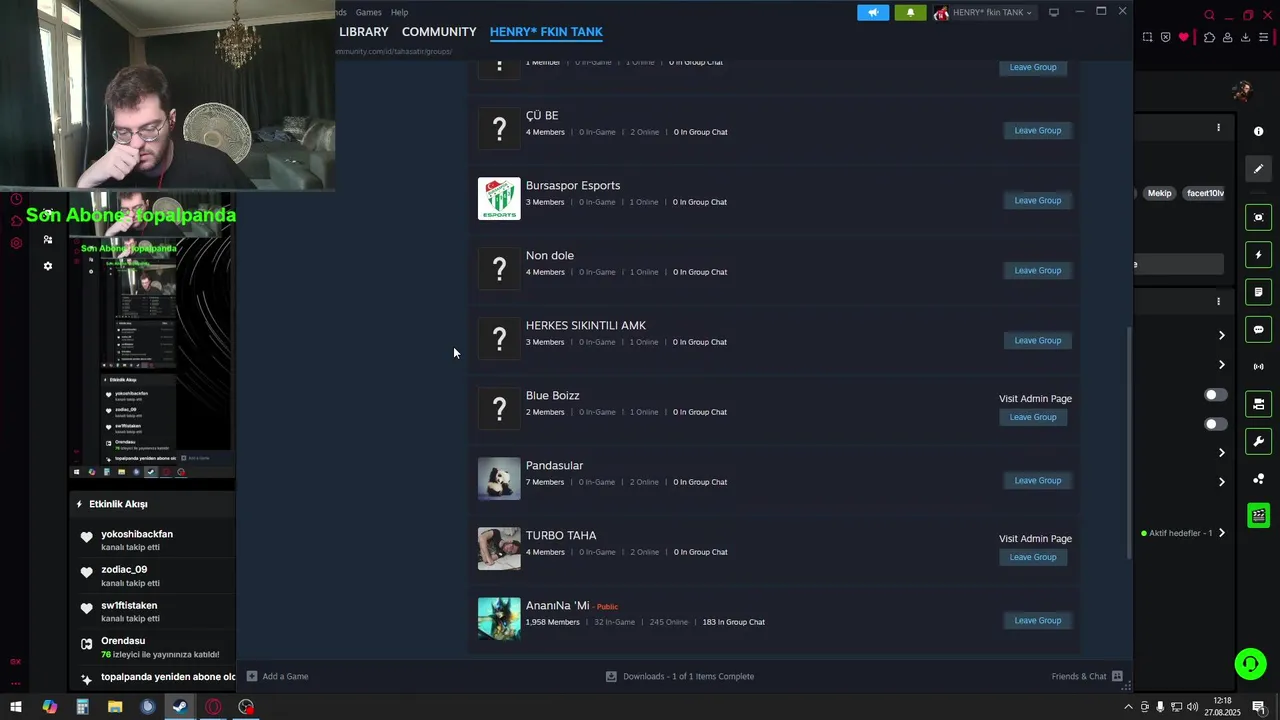Click the pencil edit icon in sidebar
1280x720 pixels.
(x=1258, y=169)
